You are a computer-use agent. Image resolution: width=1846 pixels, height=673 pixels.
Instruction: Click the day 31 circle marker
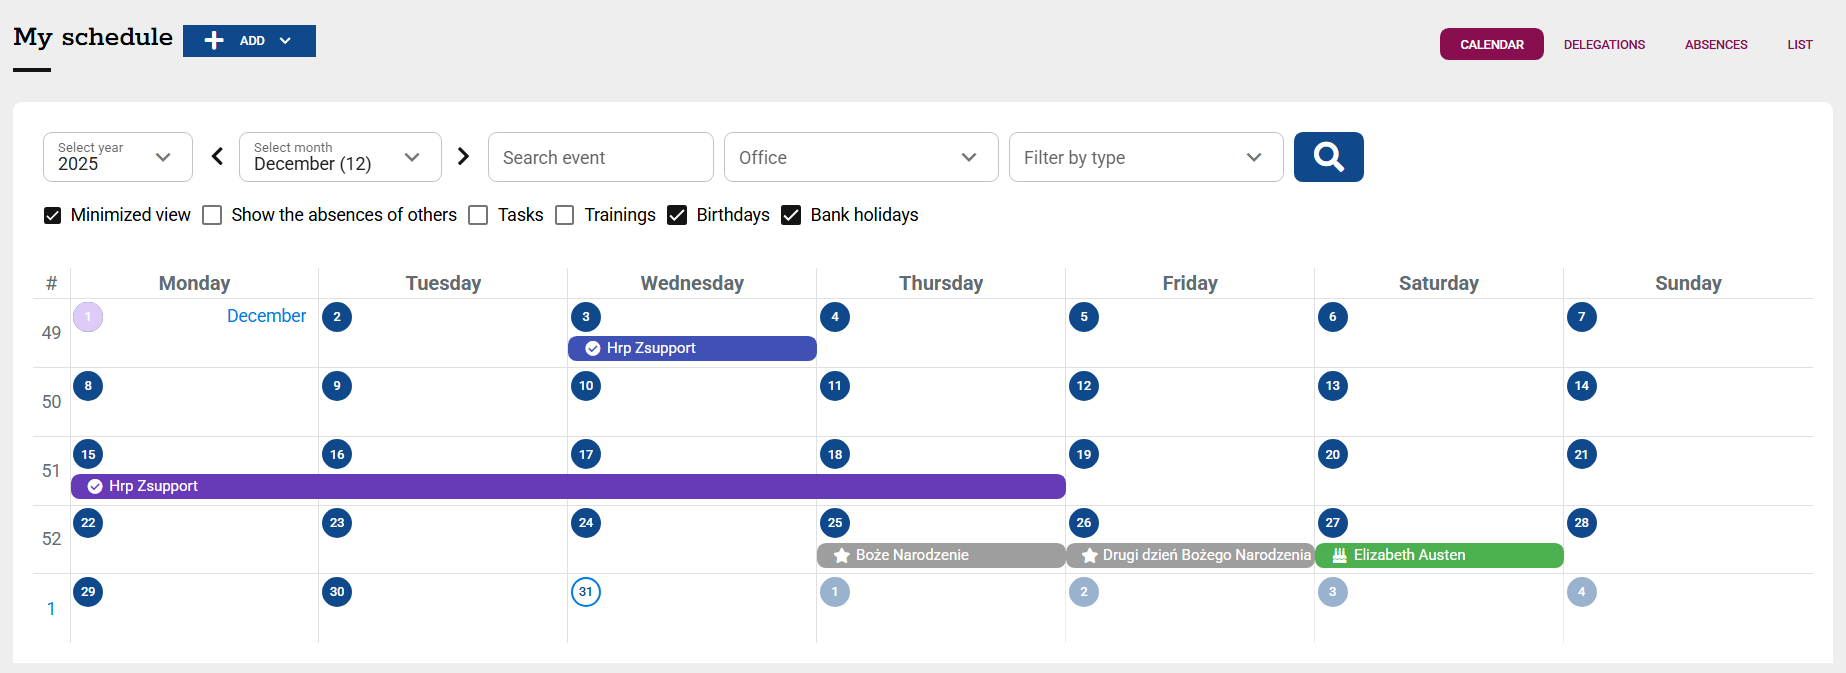click(x=586, y=592)
